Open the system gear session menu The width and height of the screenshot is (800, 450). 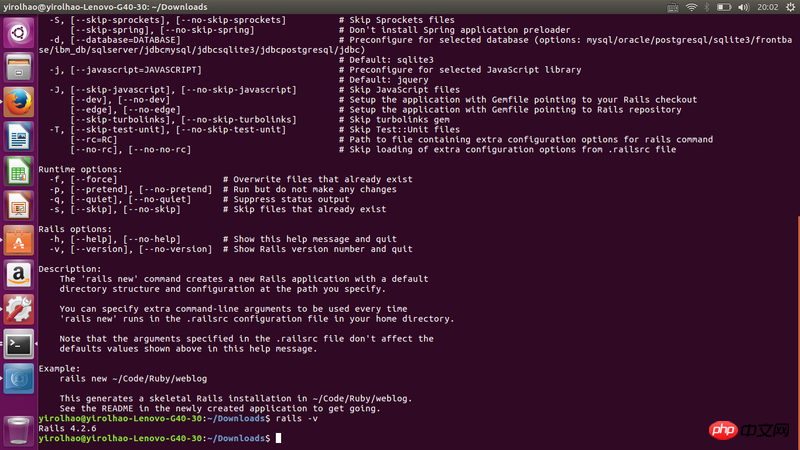(x=790, y=7)
